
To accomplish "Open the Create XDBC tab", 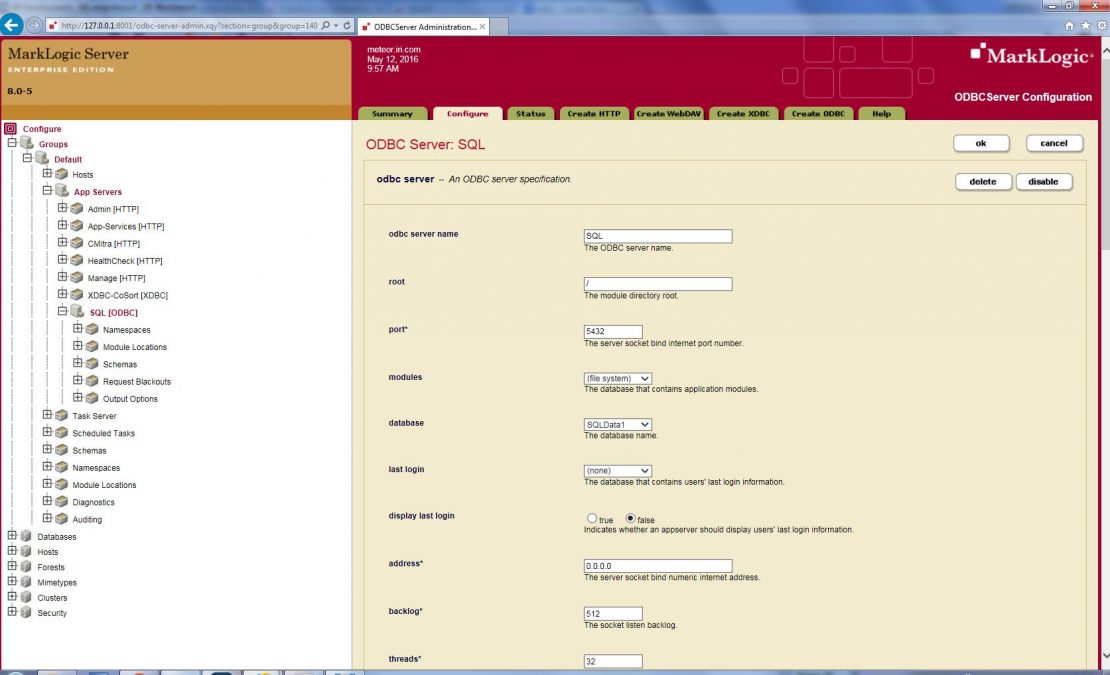I will [743, 113].
